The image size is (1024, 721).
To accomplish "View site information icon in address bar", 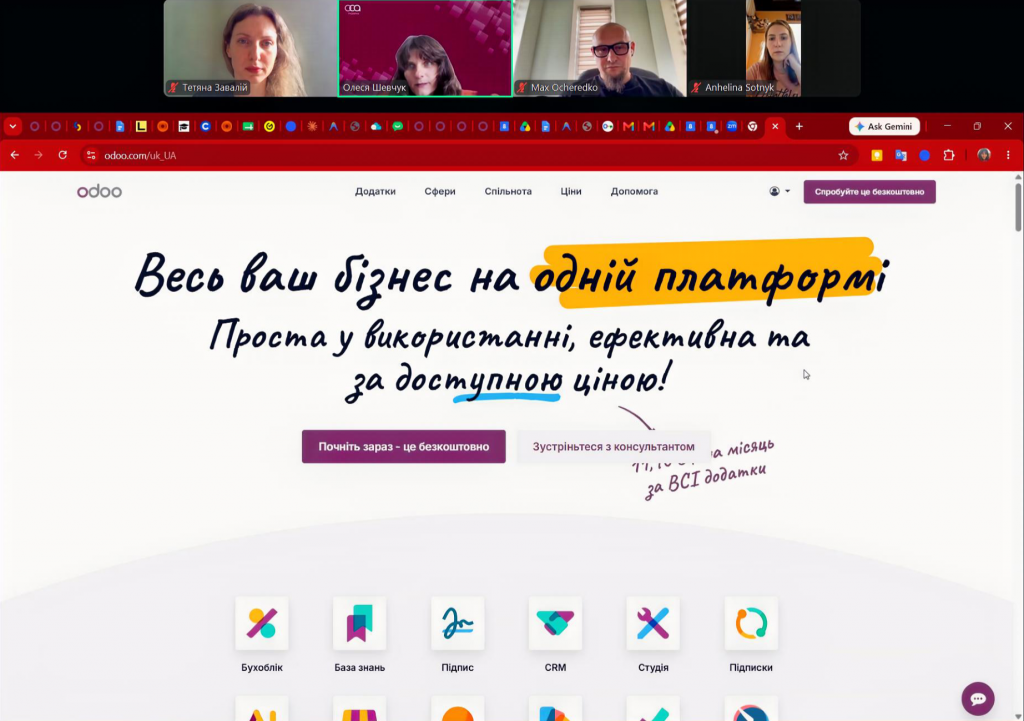I will (x=91, y=155).
